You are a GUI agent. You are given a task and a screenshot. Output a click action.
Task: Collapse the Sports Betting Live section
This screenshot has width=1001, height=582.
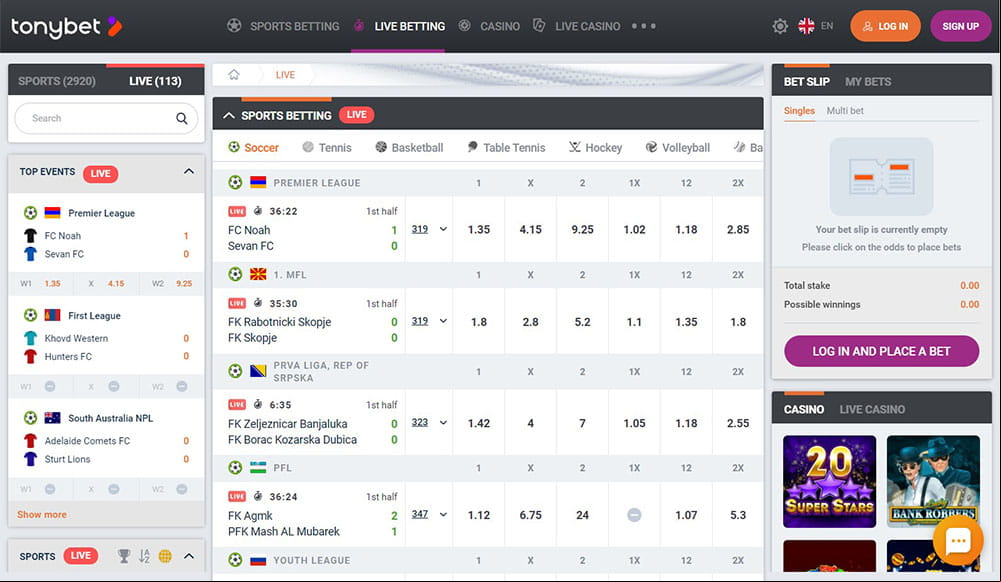pos(229,116)
